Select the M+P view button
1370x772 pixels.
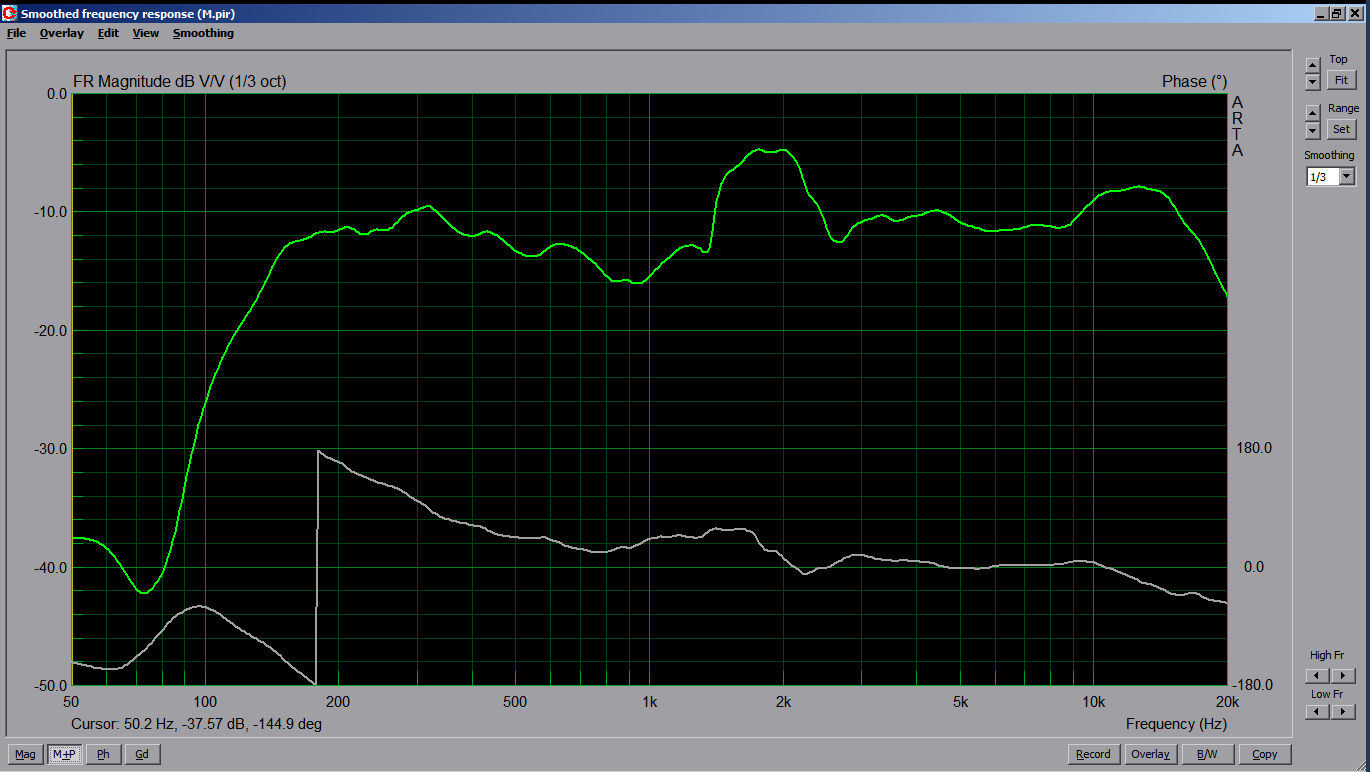click(x=64, y=754)
